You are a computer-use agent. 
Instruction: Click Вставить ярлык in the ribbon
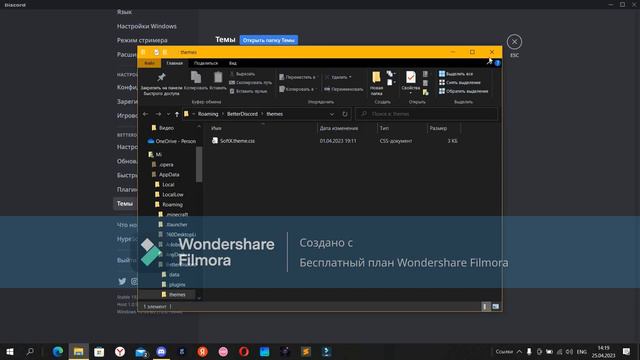click(x=249, y=91)
